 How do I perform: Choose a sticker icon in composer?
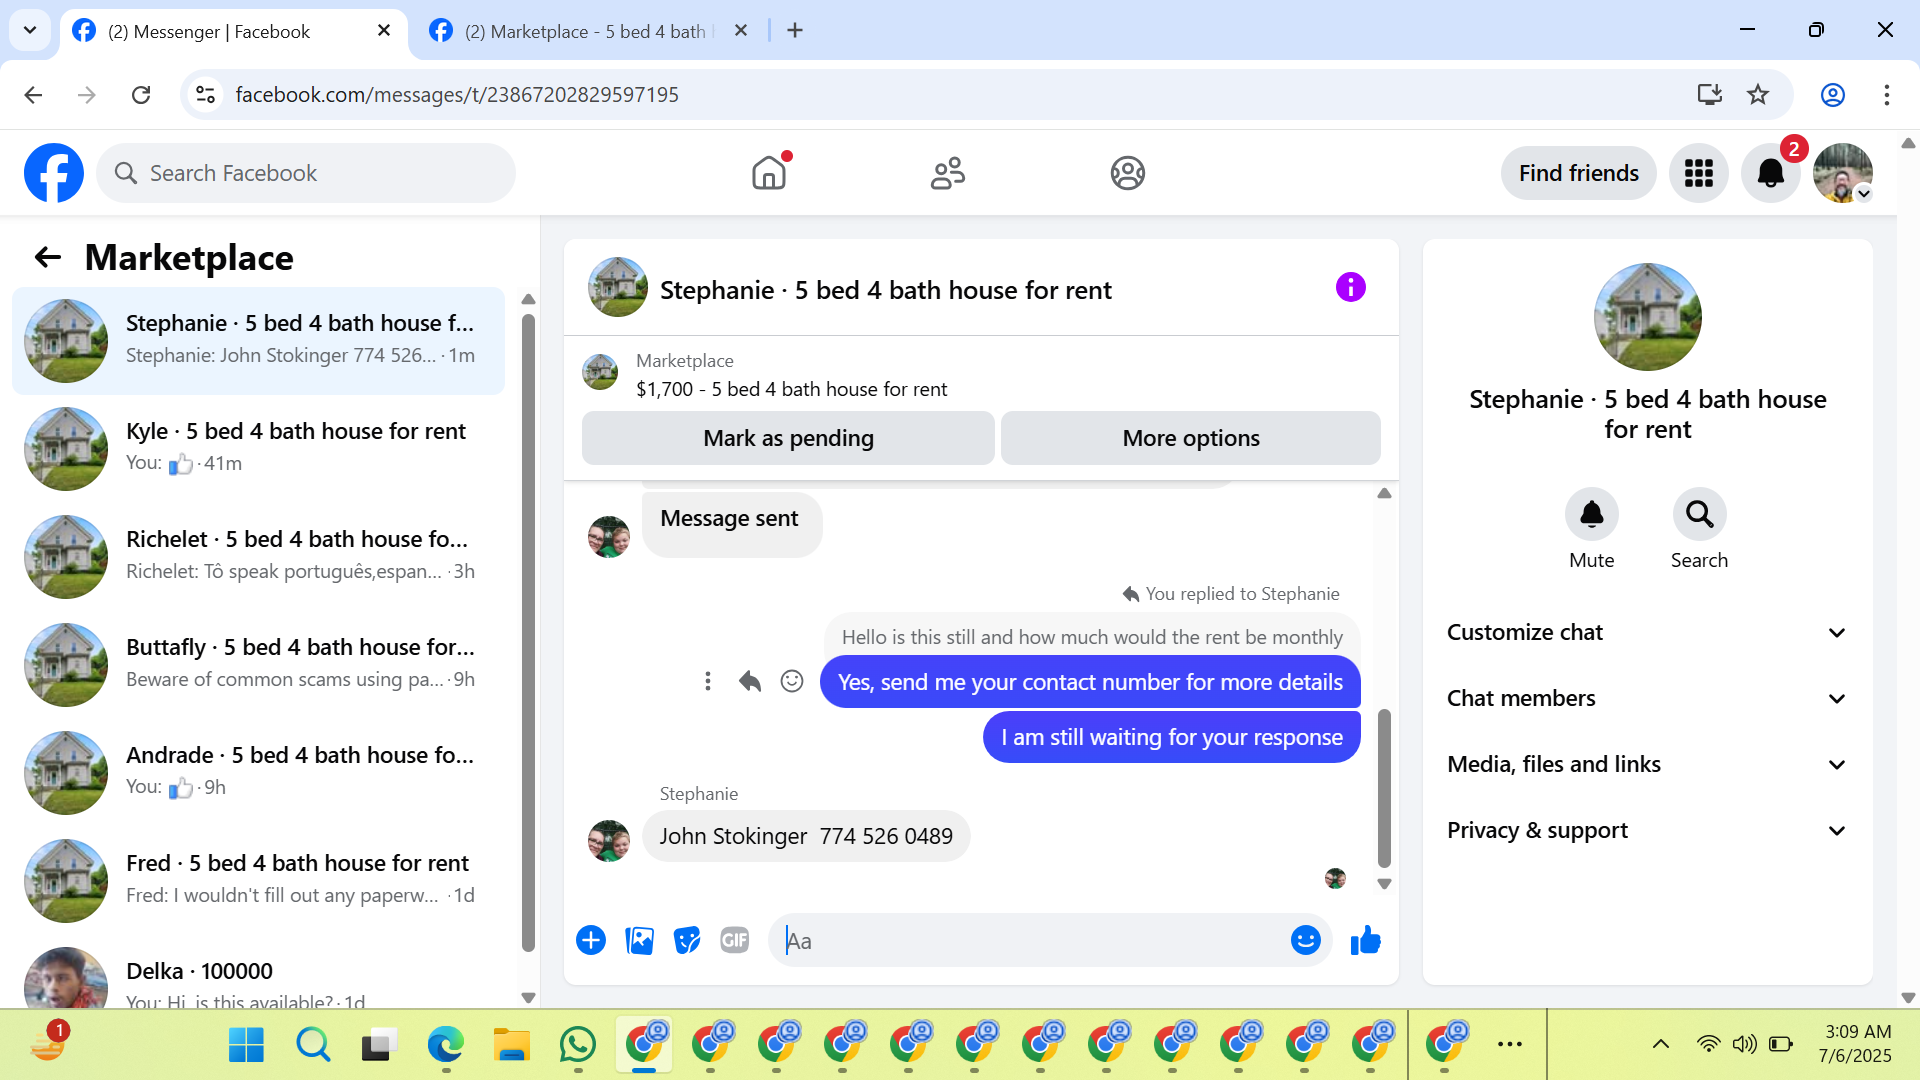point(687,940)
